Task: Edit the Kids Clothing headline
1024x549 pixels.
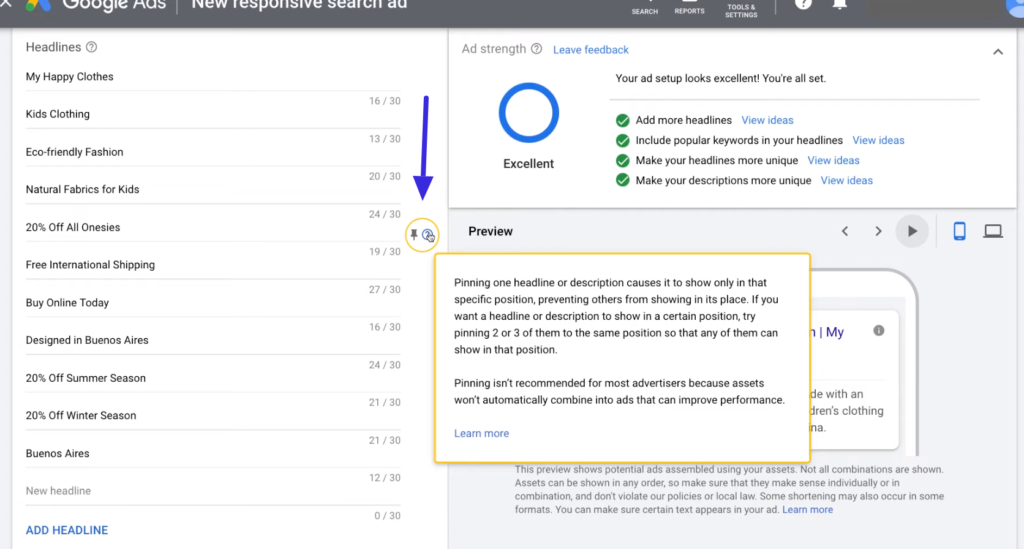Action: (x=213, y=114)
